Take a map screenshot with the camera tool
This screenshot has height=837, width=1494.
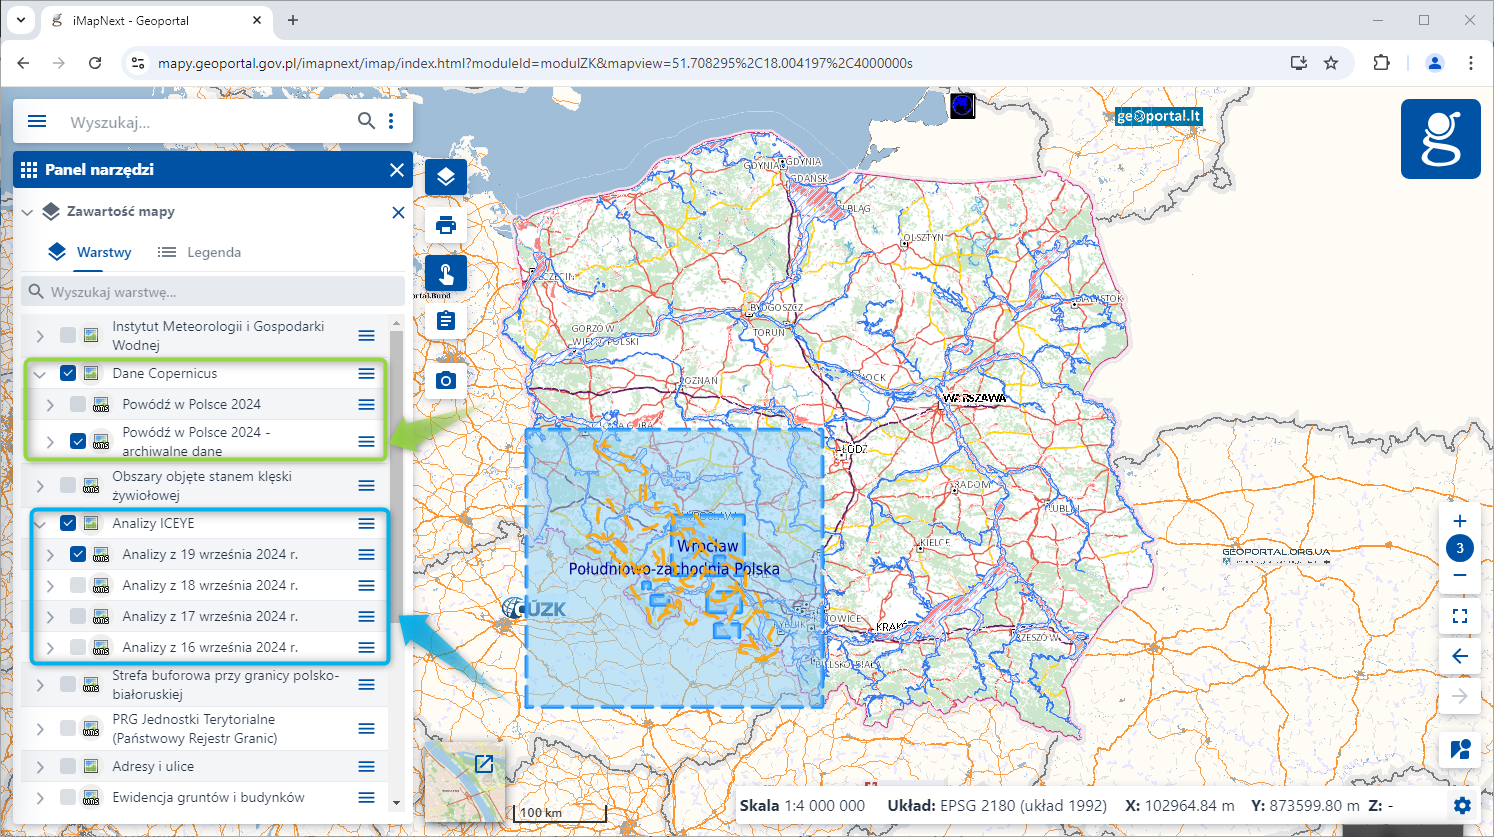(446, 380)
